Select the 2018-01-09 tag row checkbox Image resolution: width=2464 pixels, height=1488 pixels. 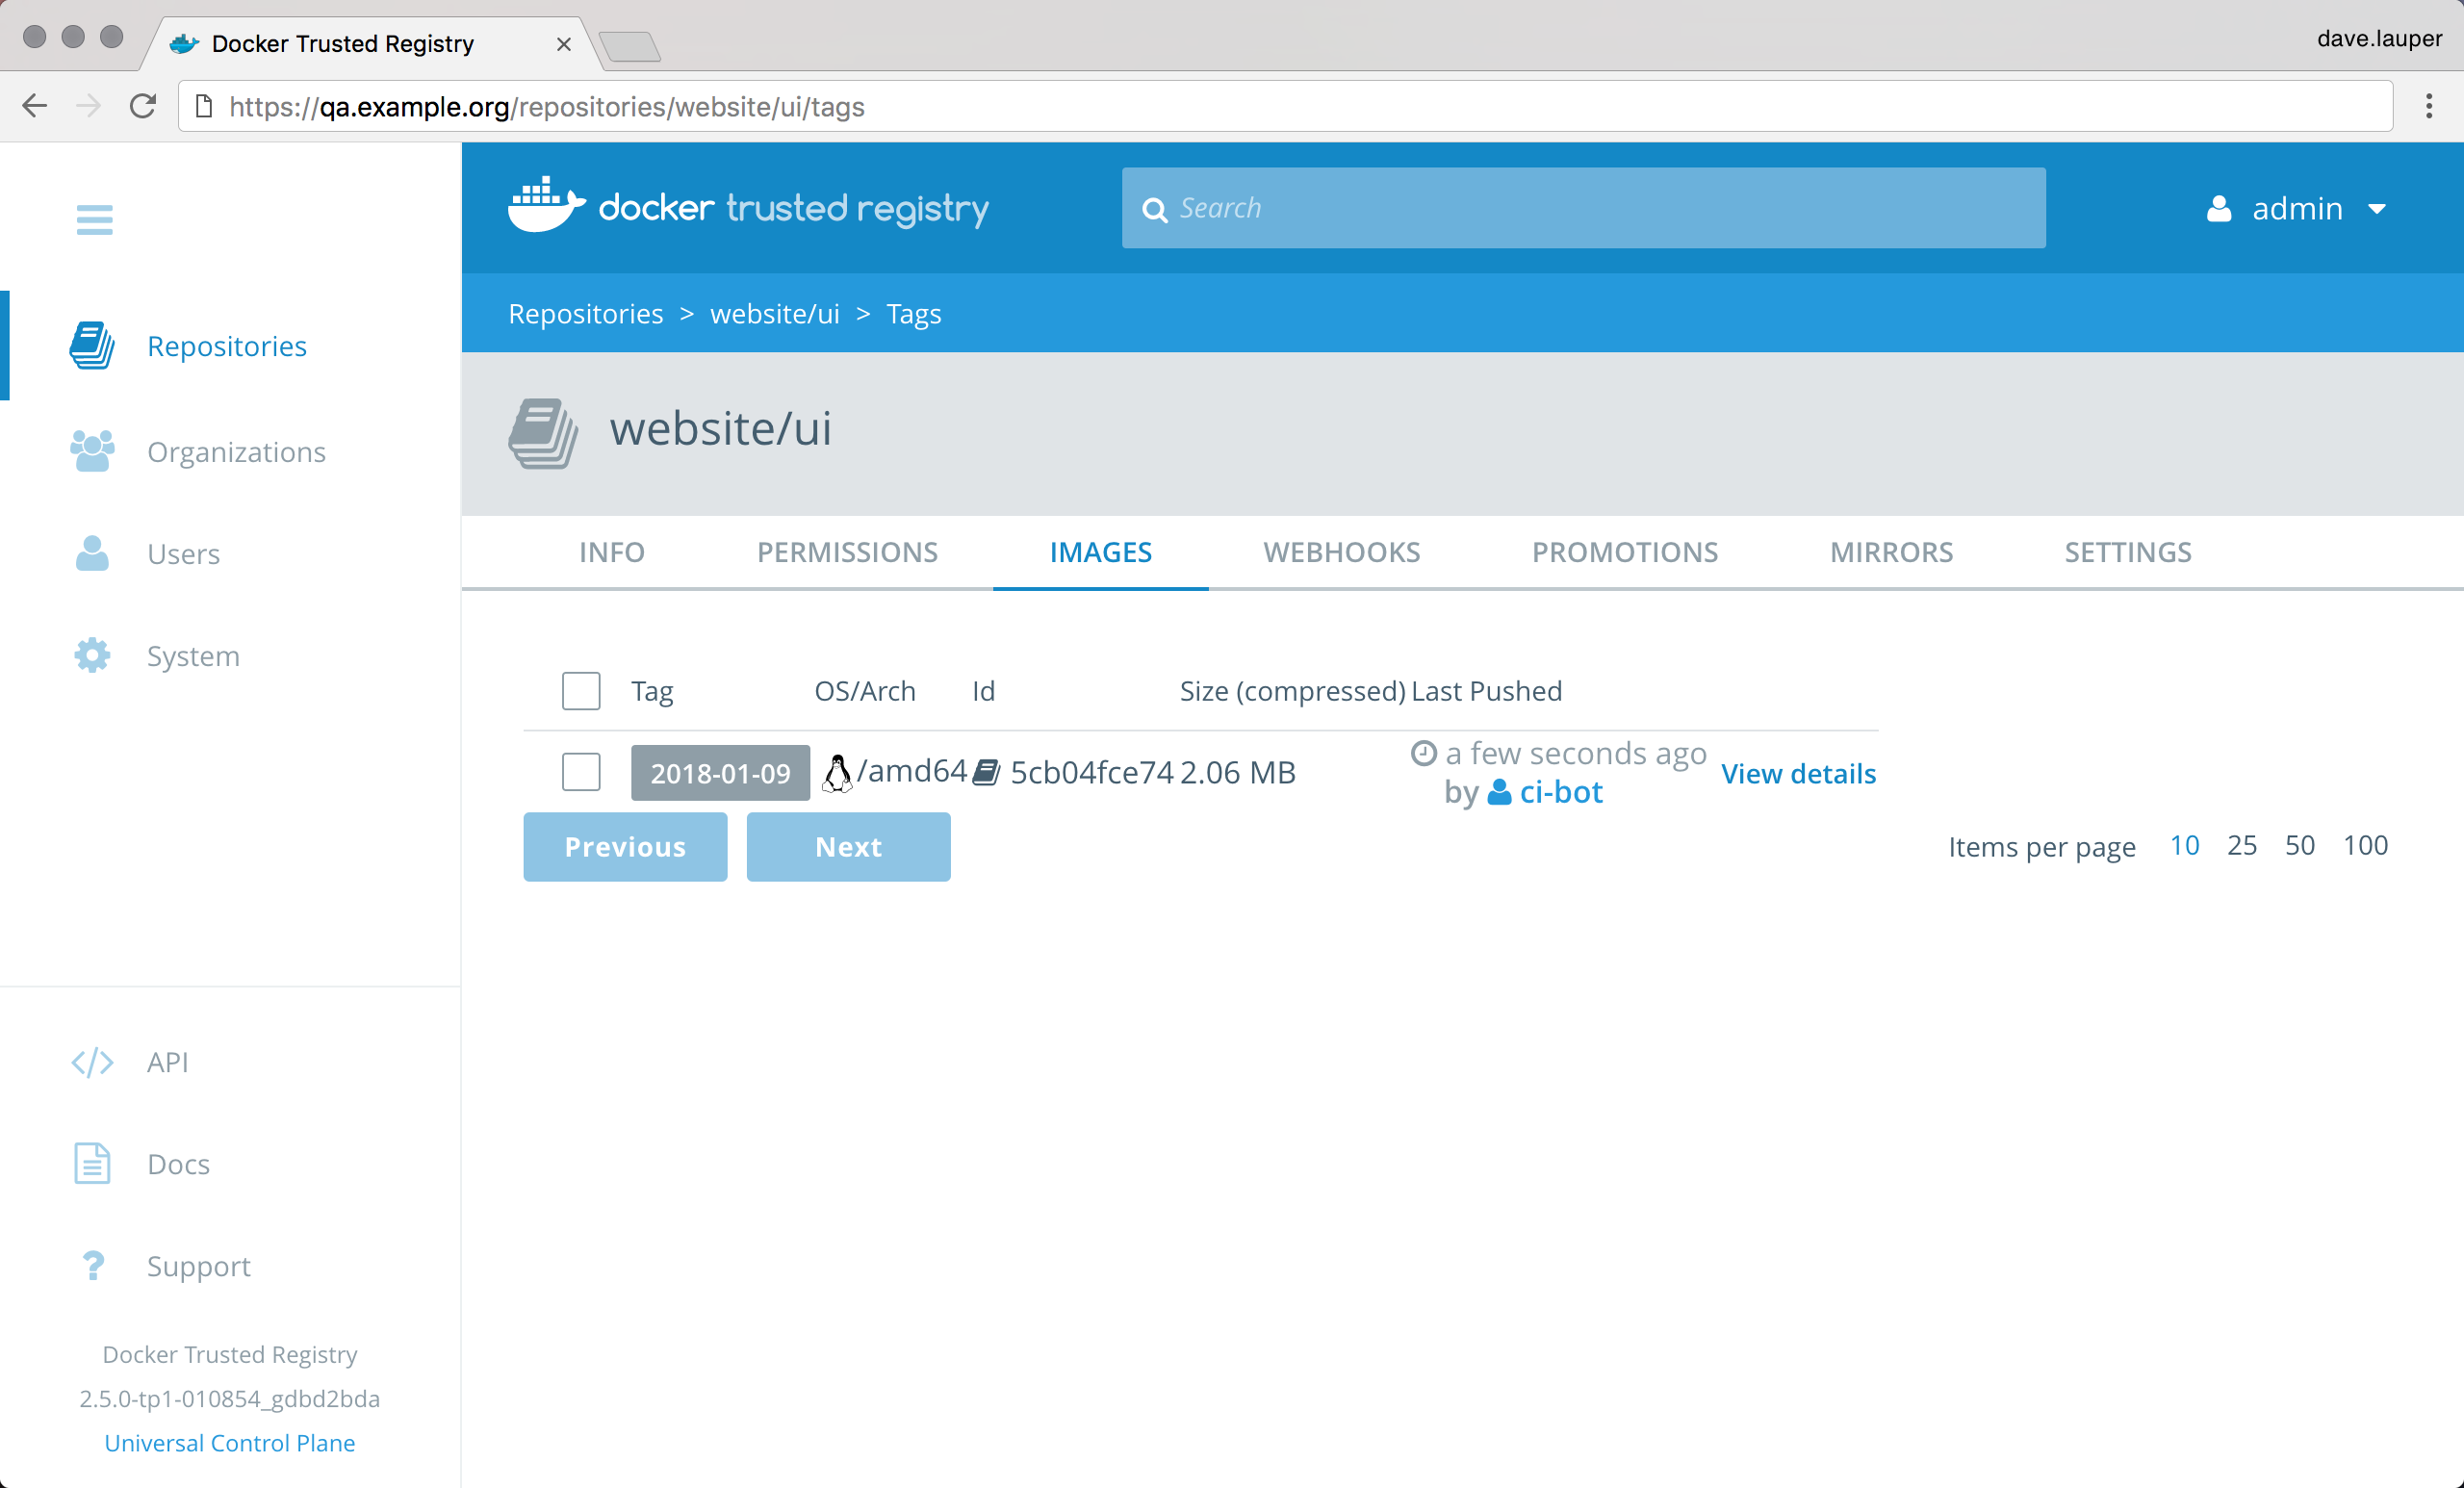581,772
